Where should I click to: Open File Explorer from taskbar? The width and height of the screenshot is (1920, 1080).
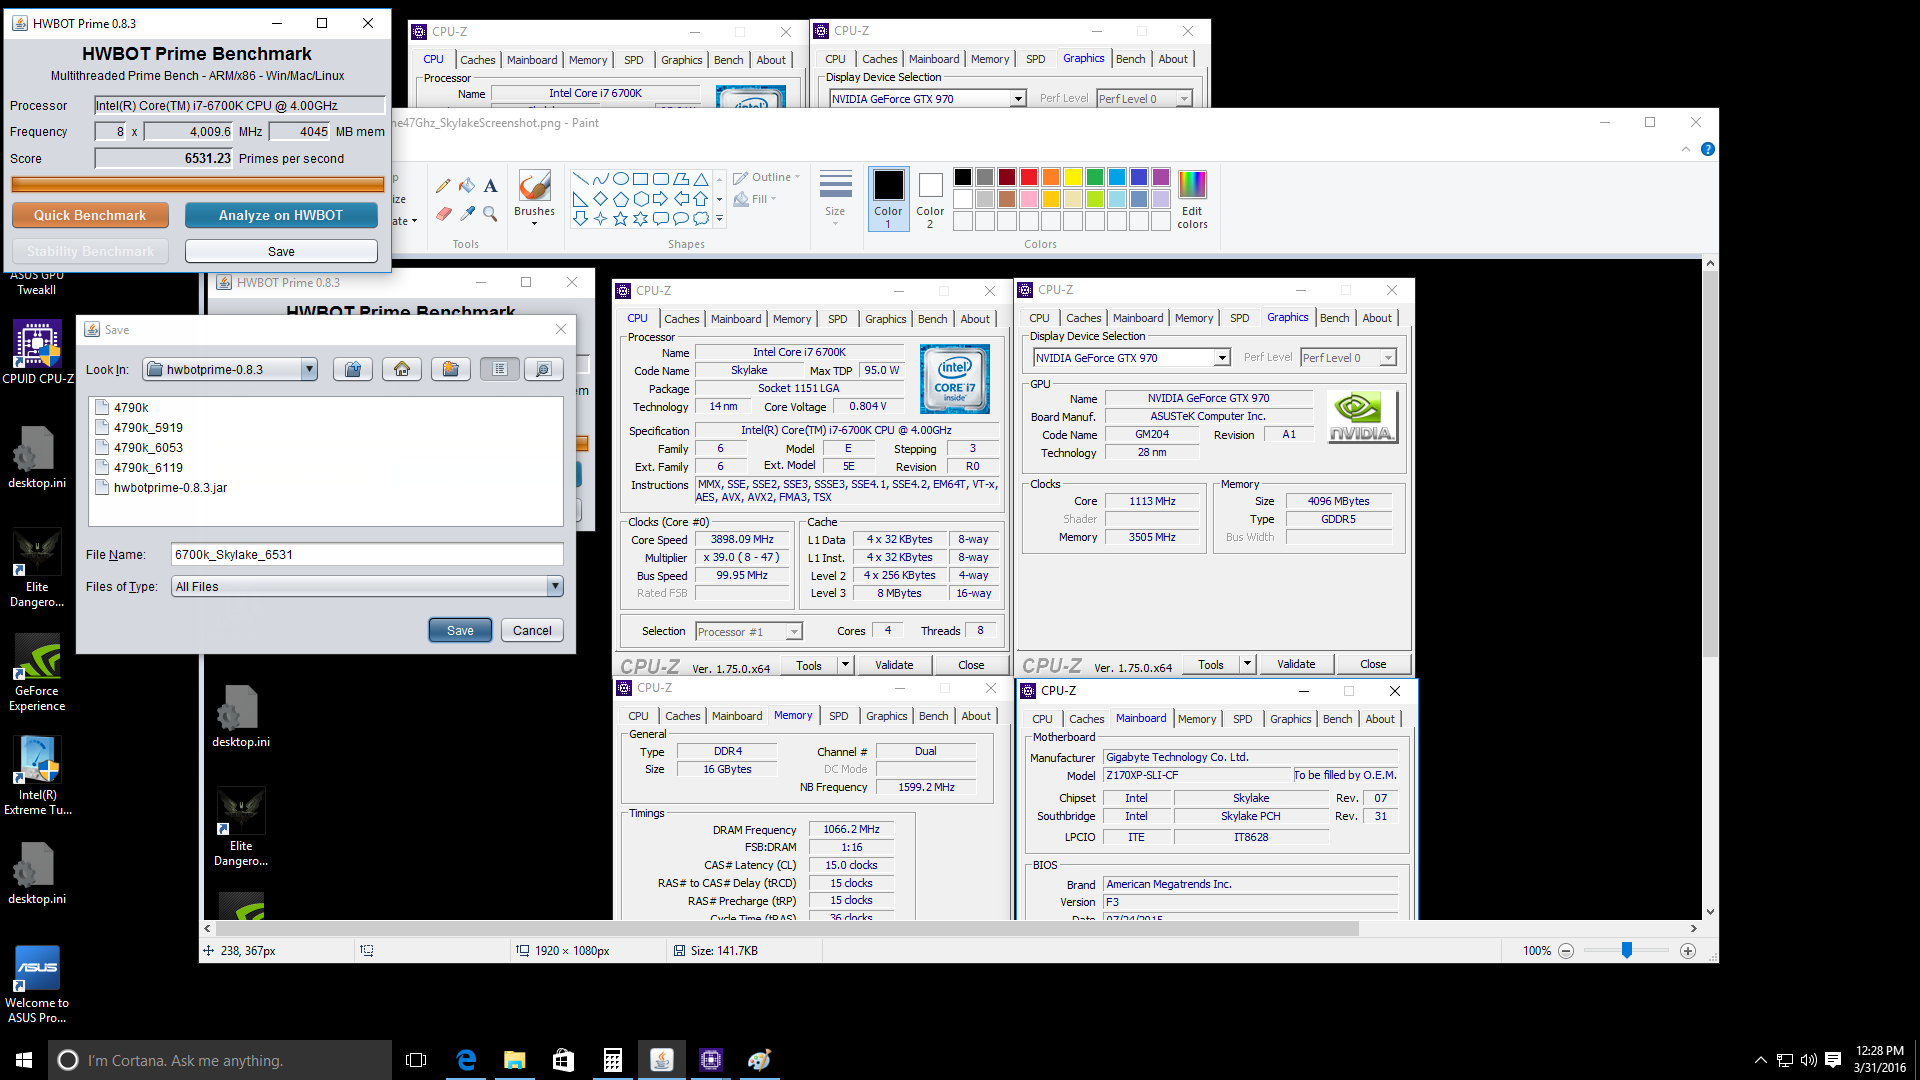click(515, 1060)
